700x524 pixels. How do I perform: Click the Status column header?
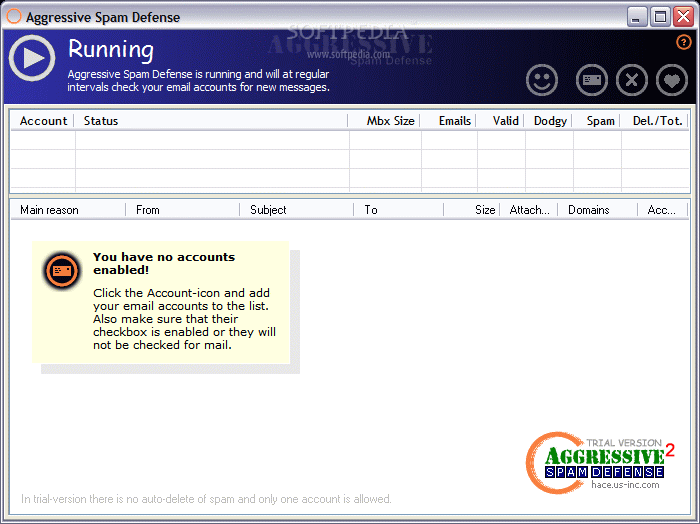point(211,121)
